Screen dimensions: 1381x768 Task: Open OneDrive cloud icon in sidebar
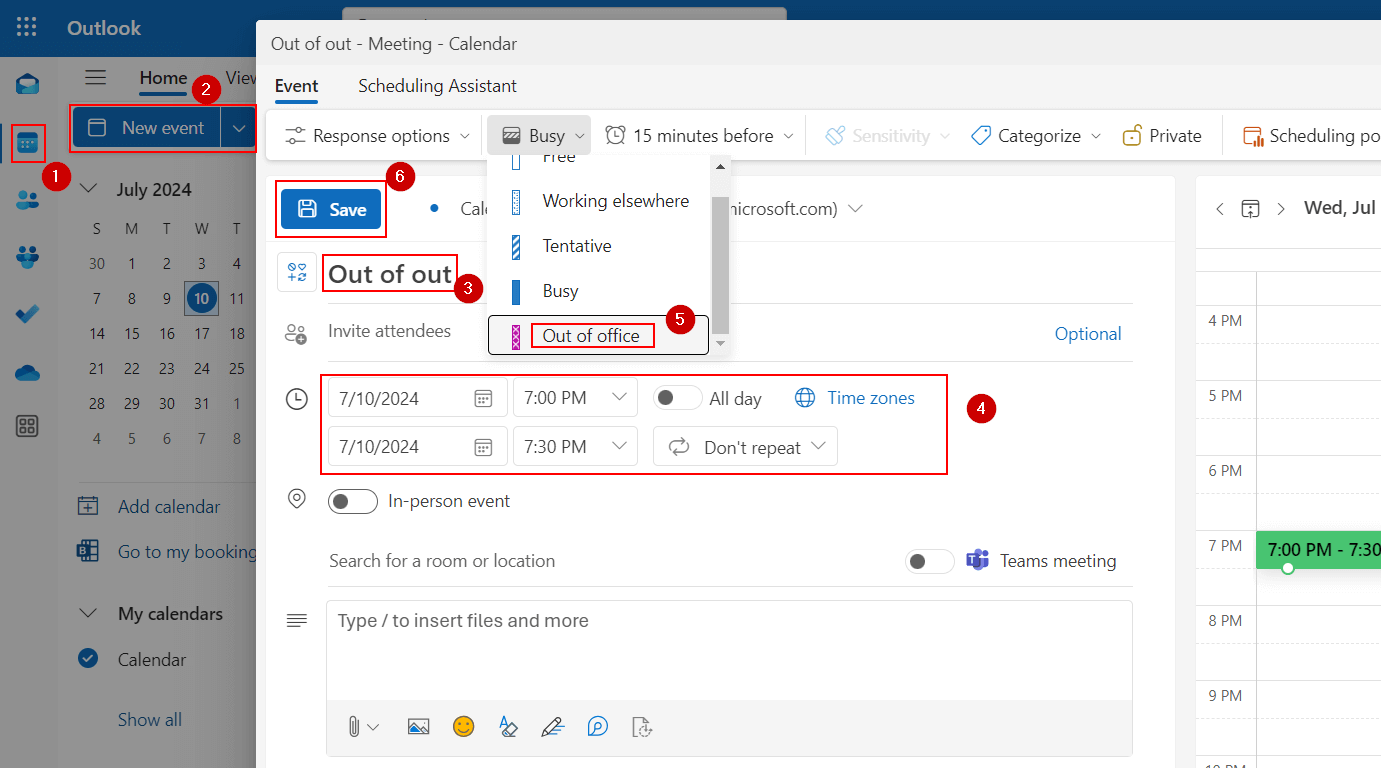pyautogui.click(x=28, y=372)
